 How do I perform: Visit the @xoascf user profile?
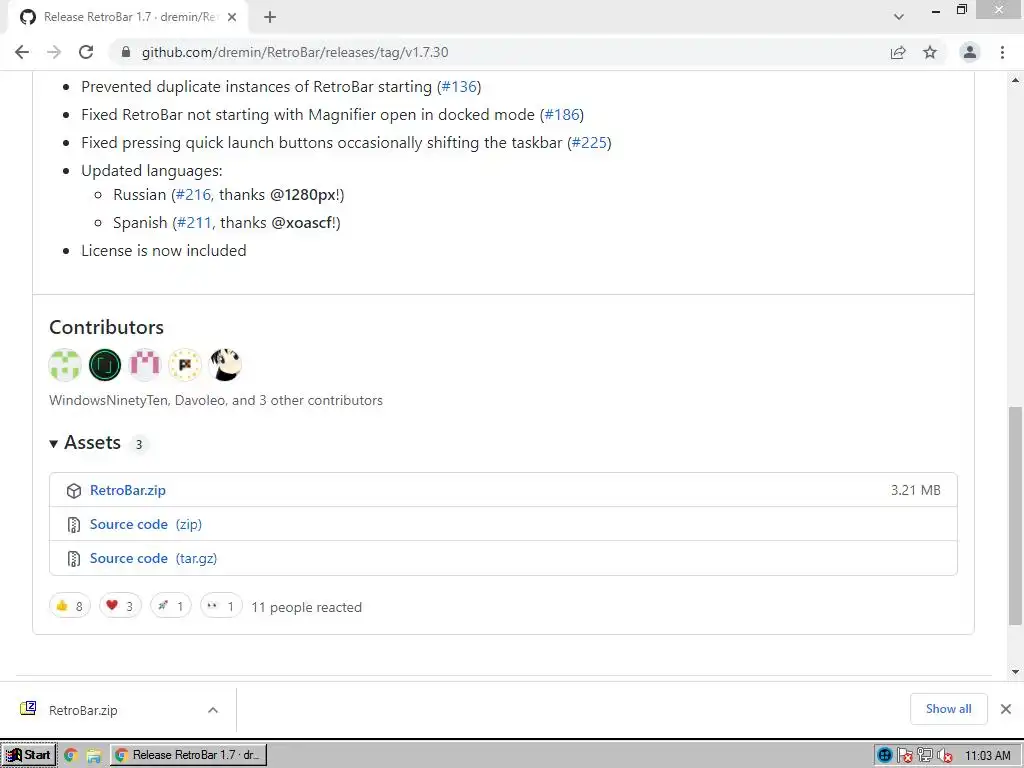point(303,223)
